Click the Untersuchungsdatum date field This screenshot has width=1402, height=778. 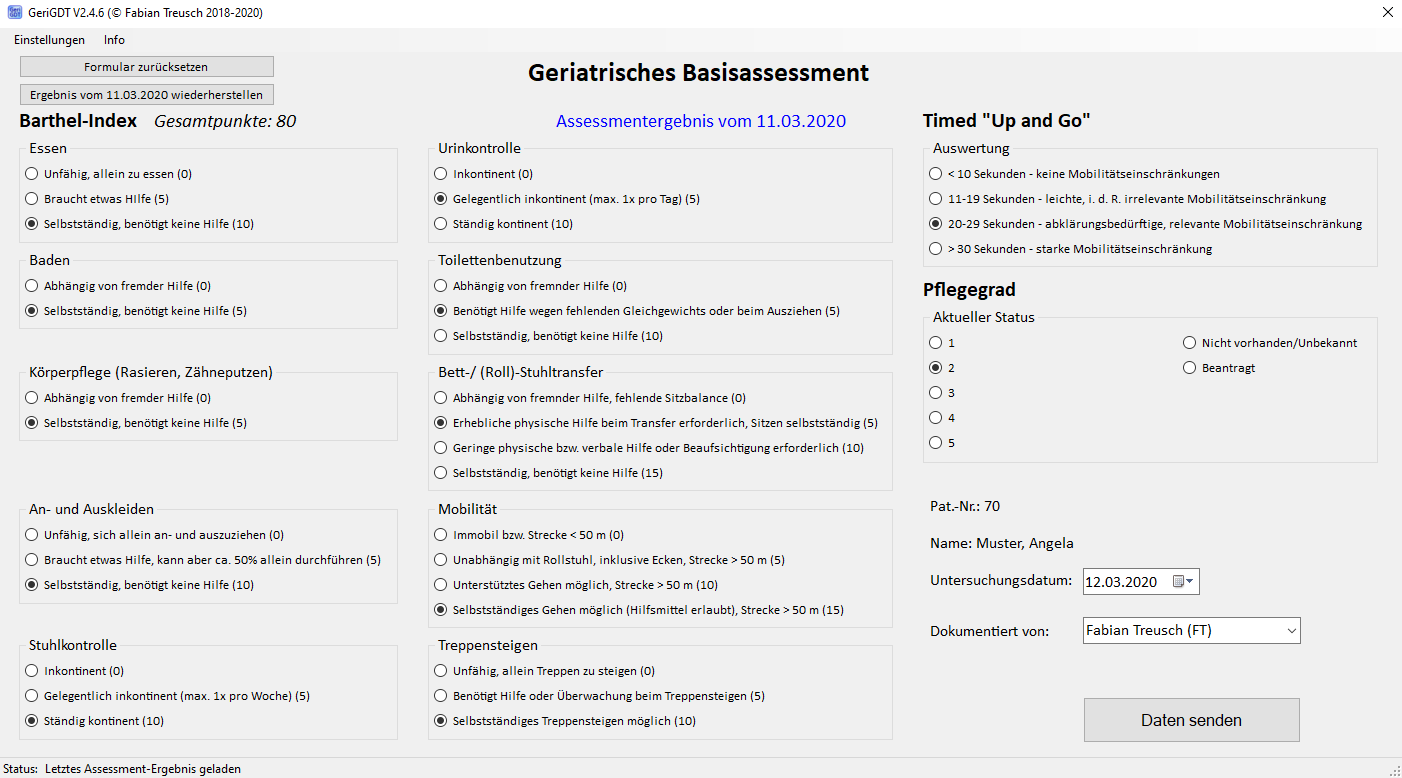(x=1125, y=582)
